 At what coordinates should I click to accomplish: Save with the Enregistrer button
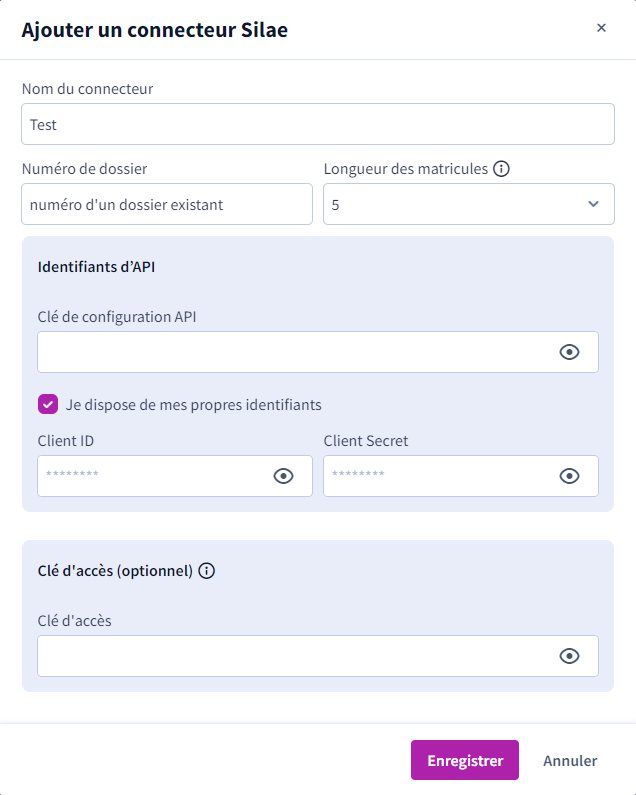point(465,760)
